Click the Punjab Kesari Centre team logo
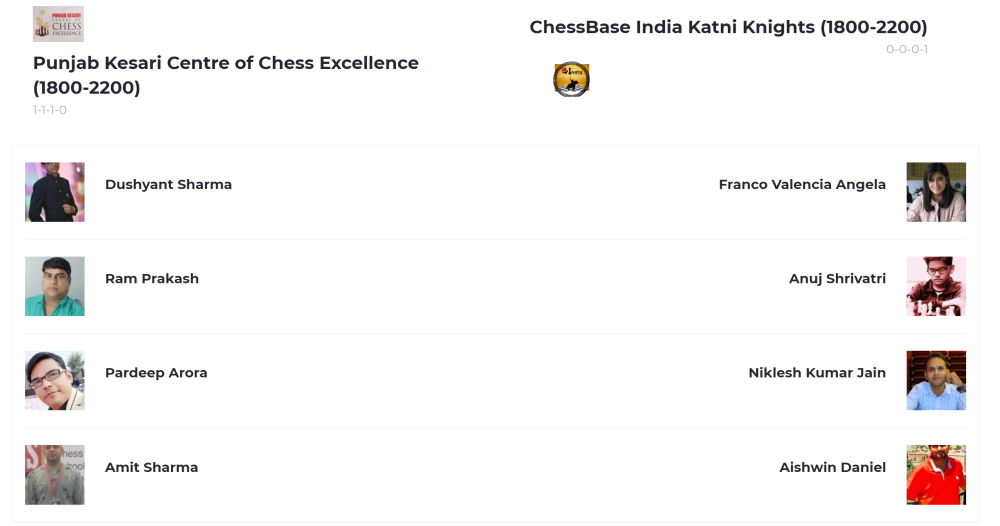Viewport: 1000px width, 526px height. [x=58, y=24]
